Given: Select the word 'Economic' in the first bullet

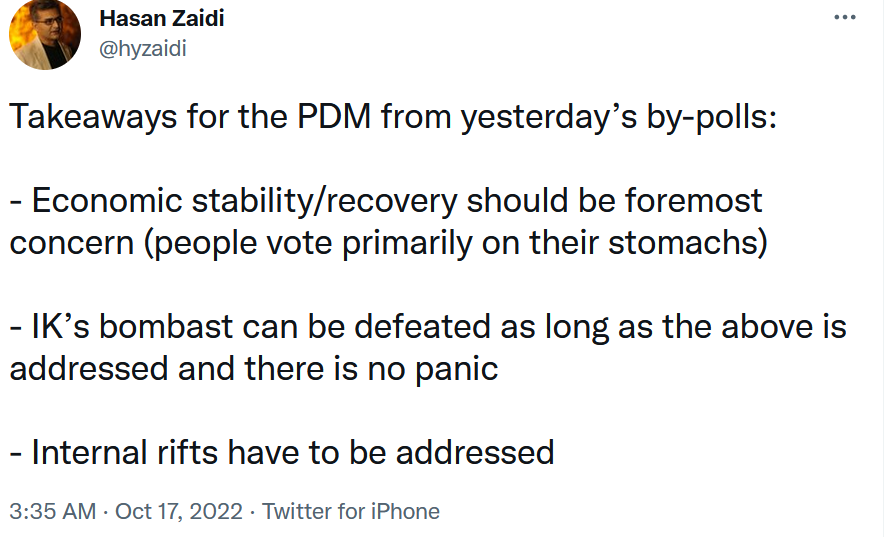Looking at the screenshot, I should 107,201.
